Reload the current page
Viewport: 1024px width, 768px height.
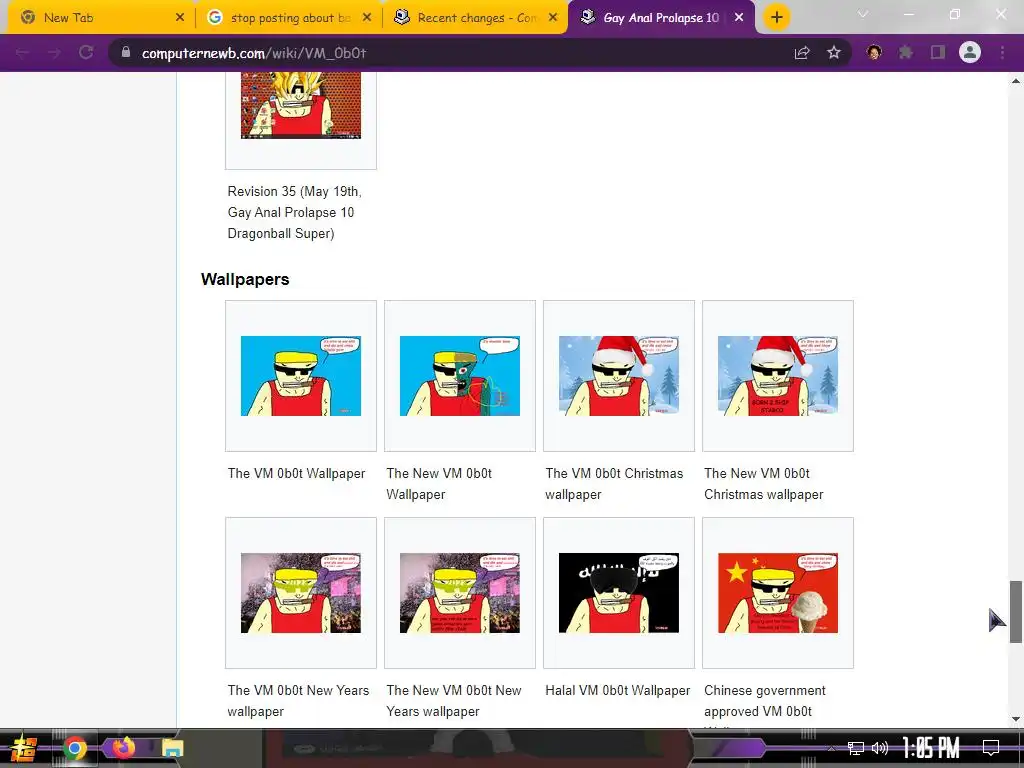(x=86, y=53)
